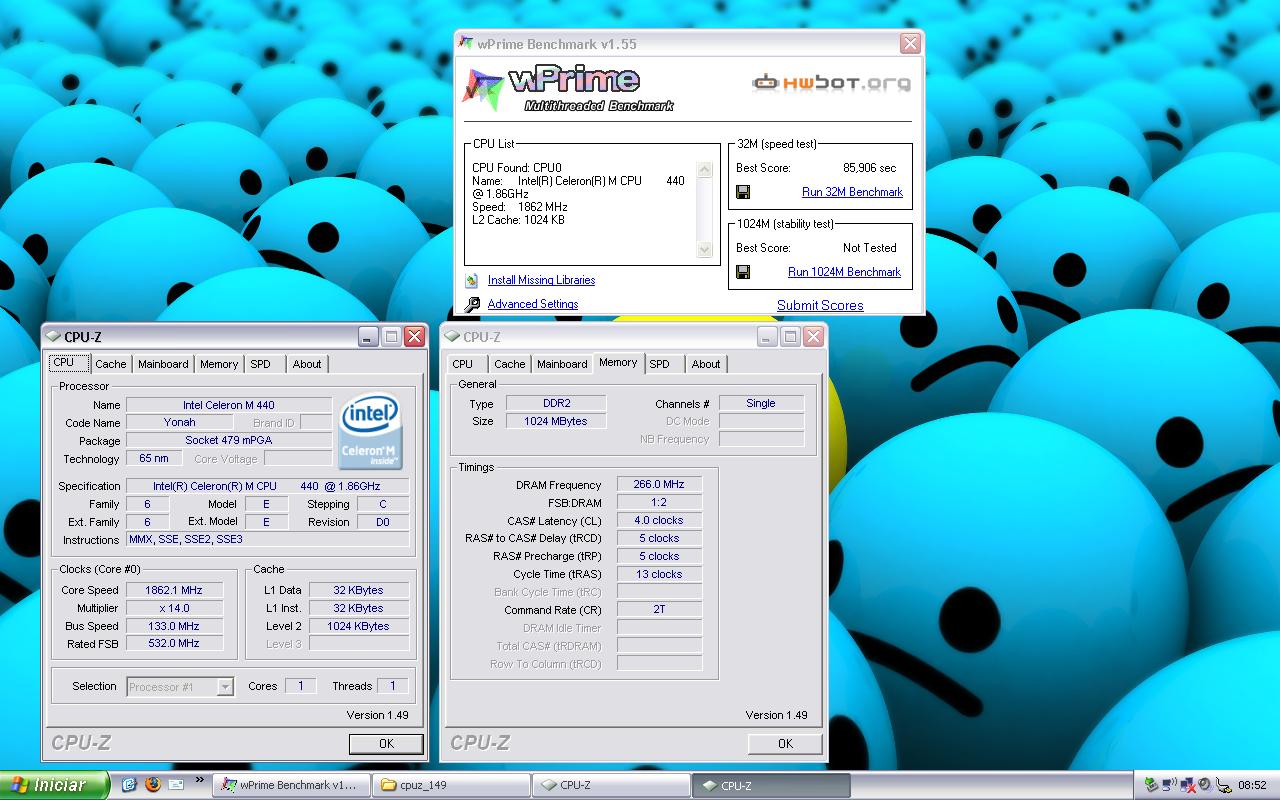This screenshot has height=800, width=1280.
Task: Click Install Missing Libraries link
Action: tap(541, 280)
